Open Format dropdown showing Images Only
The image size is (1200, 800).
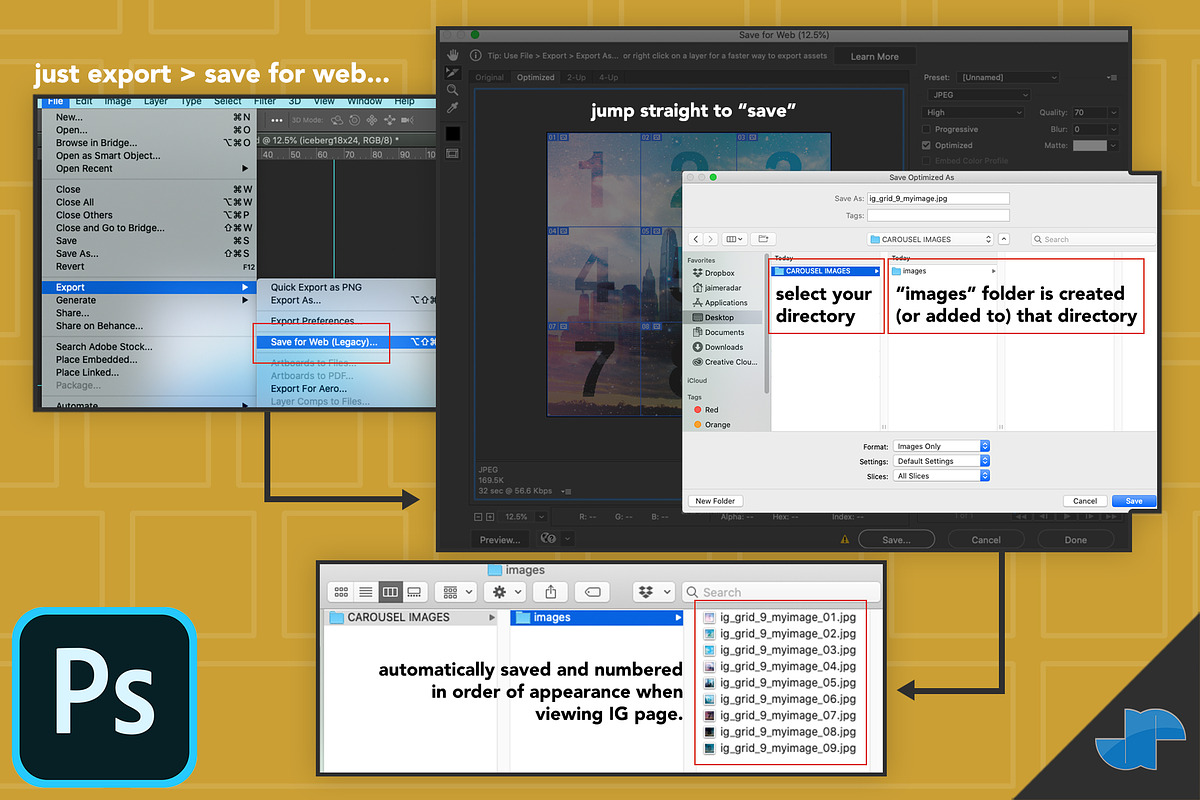point(941,446)
